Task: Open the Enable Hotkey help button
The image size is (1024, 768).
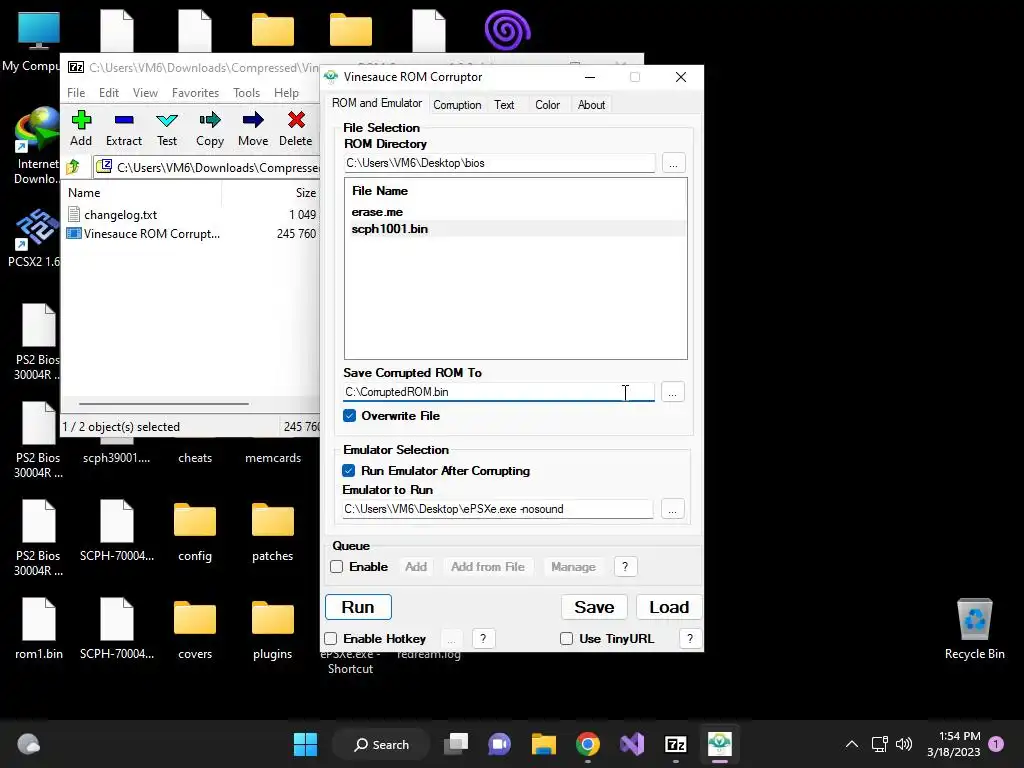Action: click(x=483, y=639)
